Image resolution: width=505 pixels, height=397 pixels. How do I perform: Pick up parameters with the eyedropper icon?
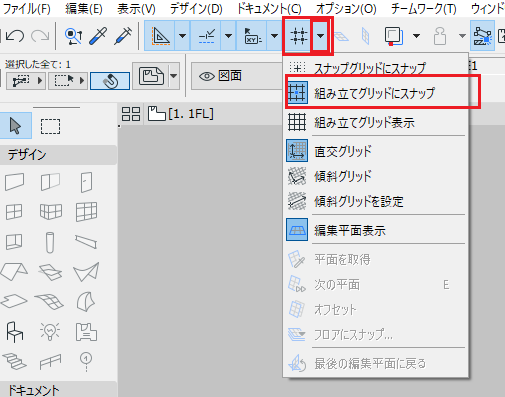[x=98, y=36]
